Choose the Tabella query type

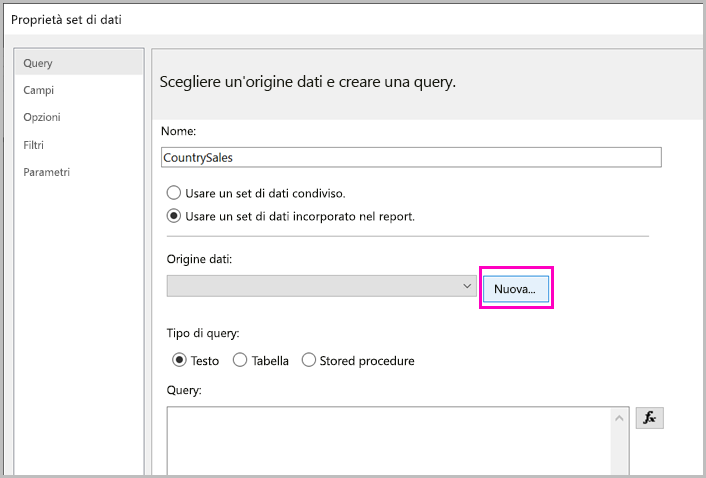click(240, 360)
